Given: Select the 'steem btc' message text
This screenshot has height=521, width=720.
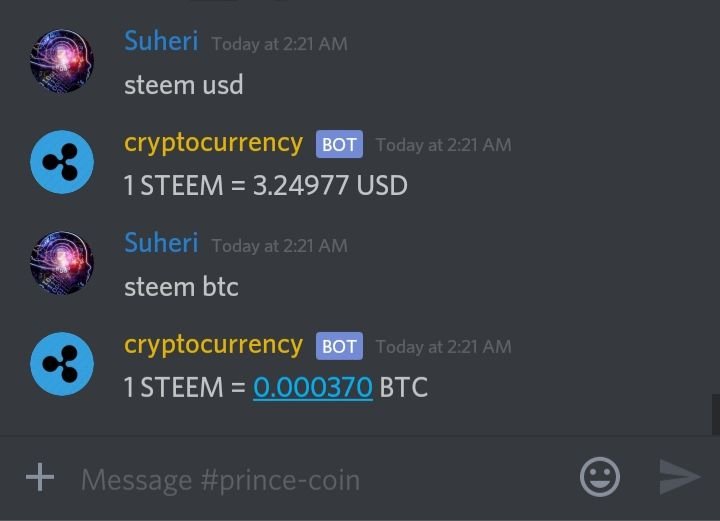Looking at the screenshot, I should (x=181, y=287).
